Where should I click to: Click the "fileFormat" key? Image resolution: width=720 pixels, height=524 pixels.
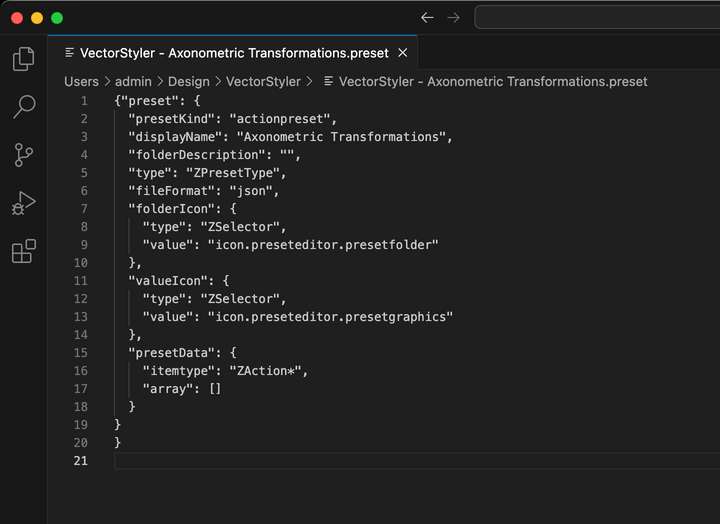coord(171,191)
